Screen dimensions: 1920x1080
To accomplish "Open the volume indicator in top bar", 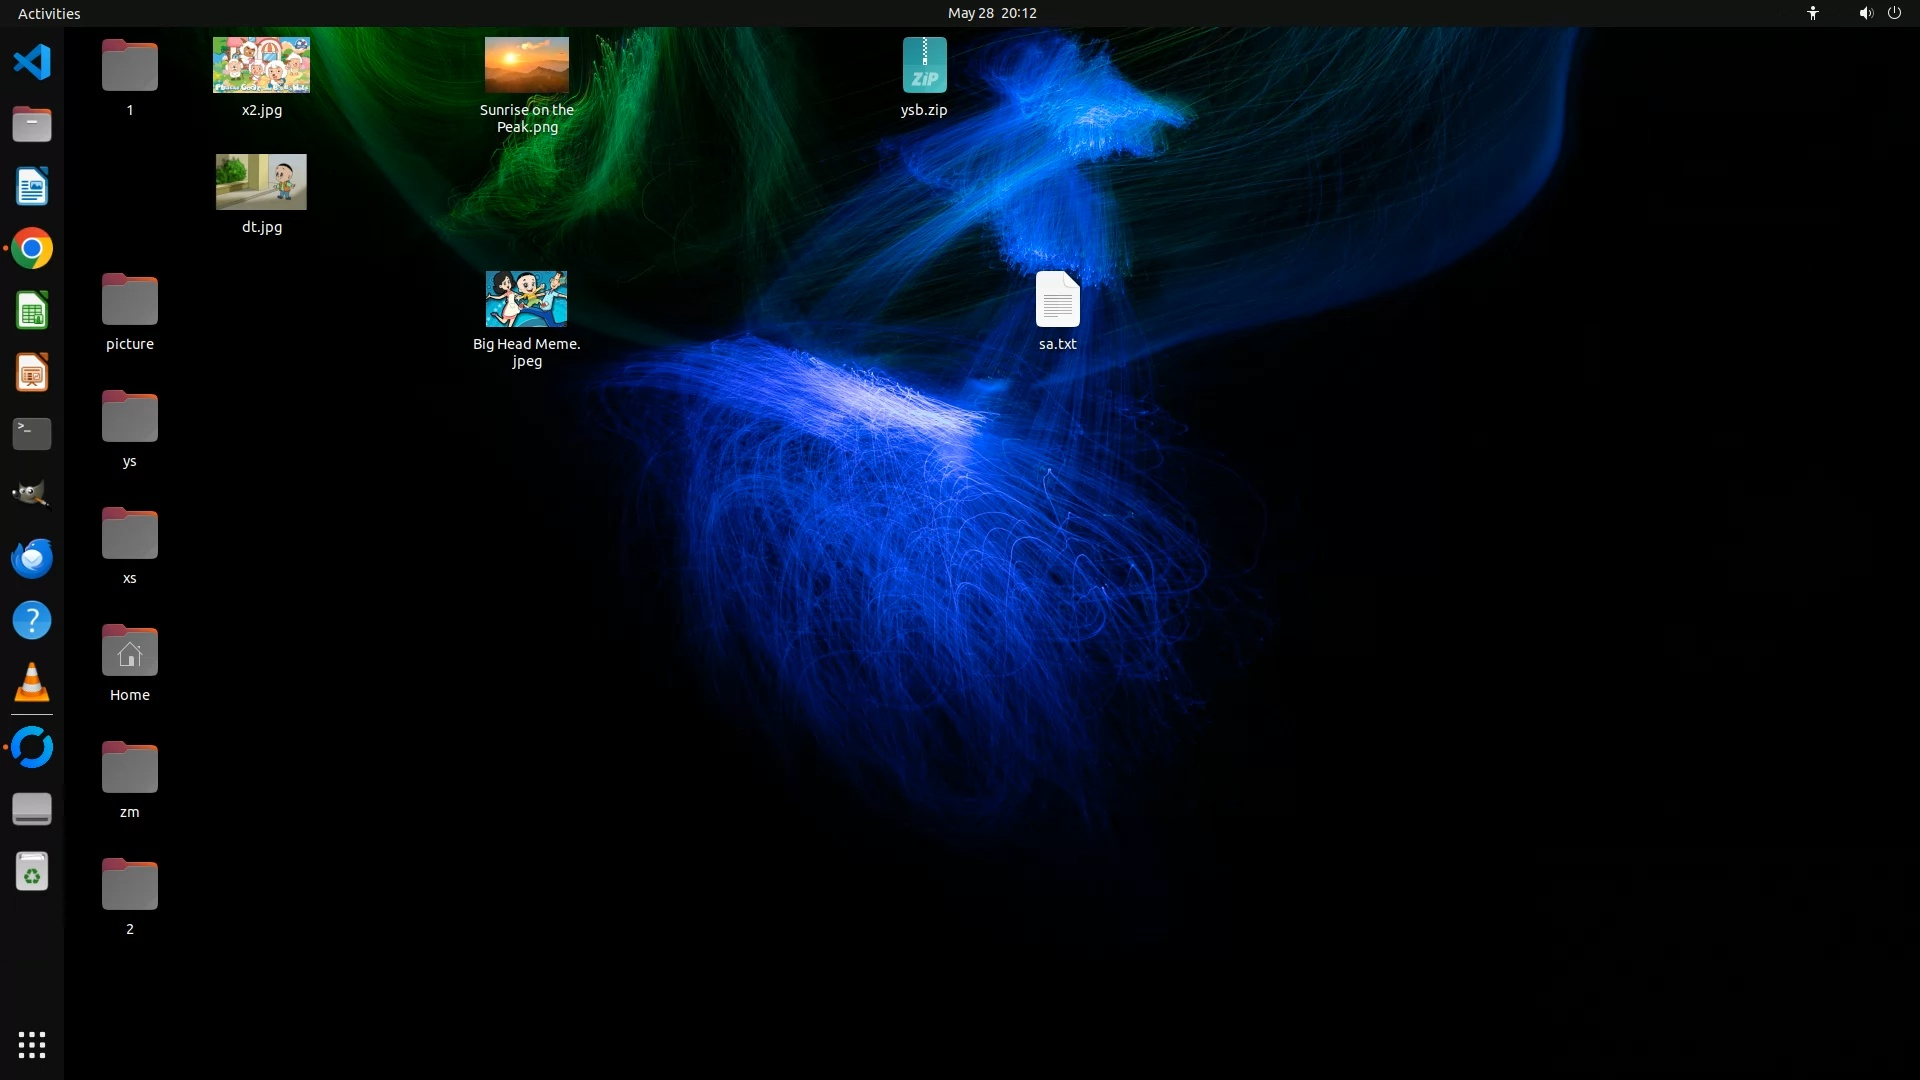I will click(x=1865, y=13).
